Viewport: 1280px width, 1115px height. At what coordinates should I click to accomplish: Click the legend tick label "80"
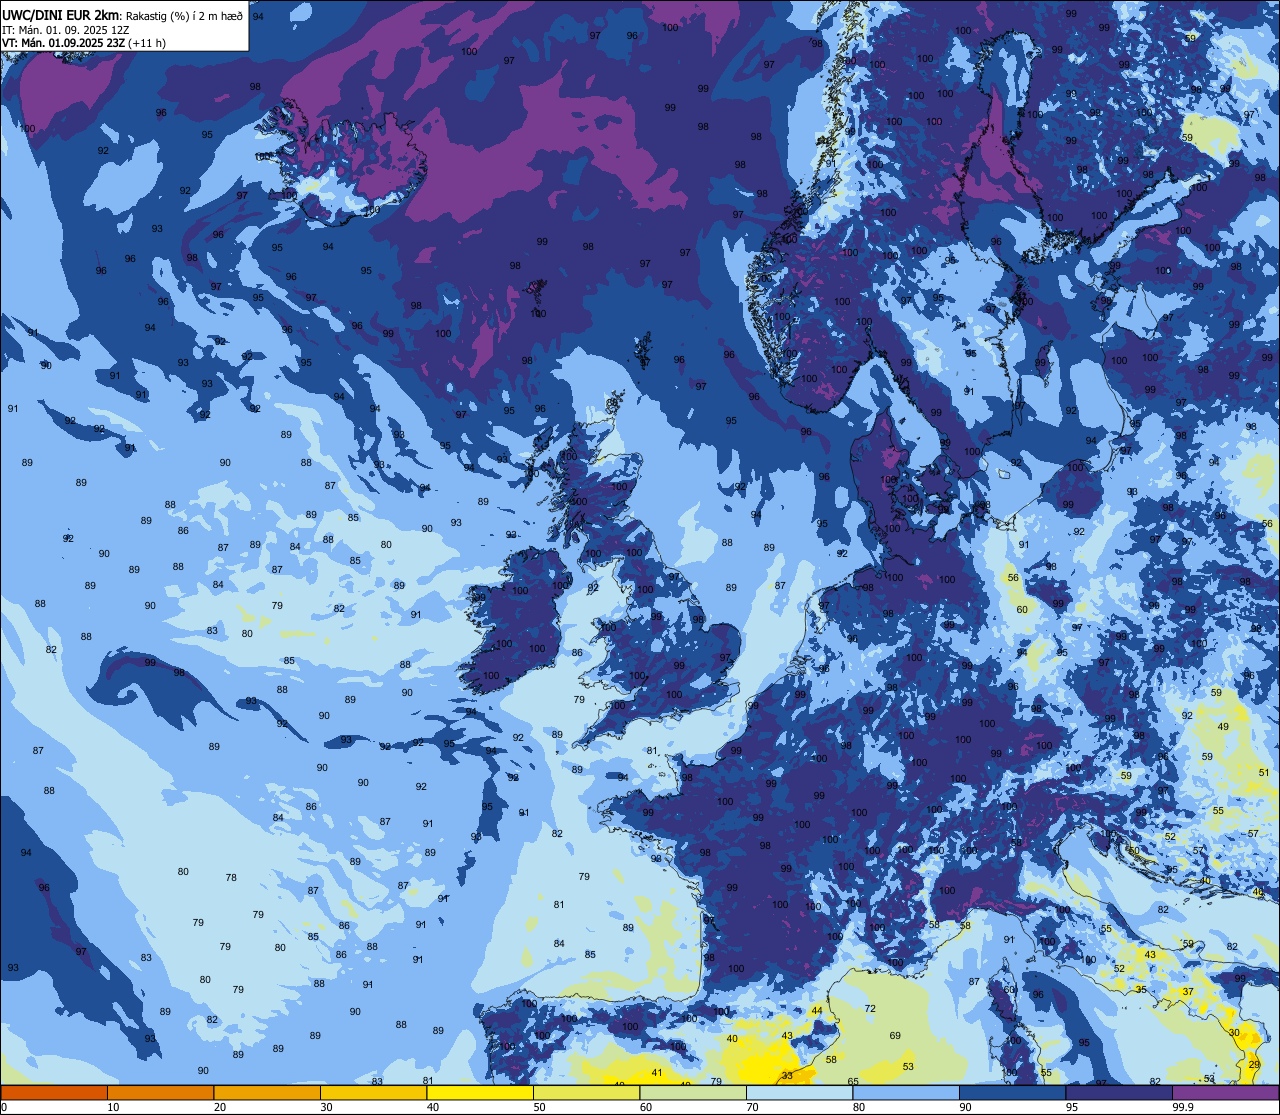(x=859, y=1107)
